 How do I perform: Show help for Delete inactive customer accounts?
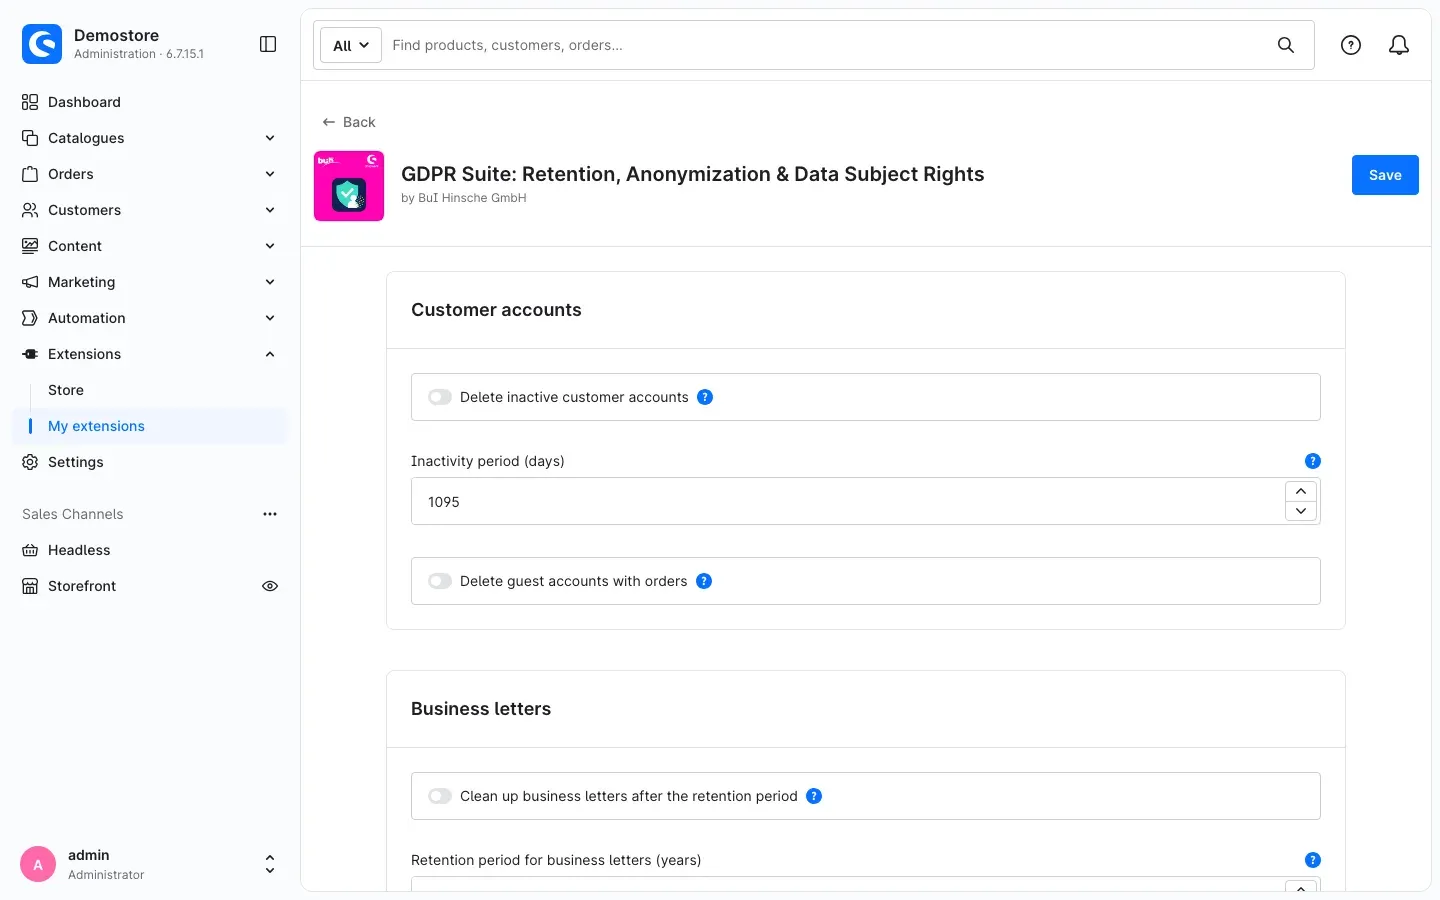pyautogui.click(x=705, y=397)
